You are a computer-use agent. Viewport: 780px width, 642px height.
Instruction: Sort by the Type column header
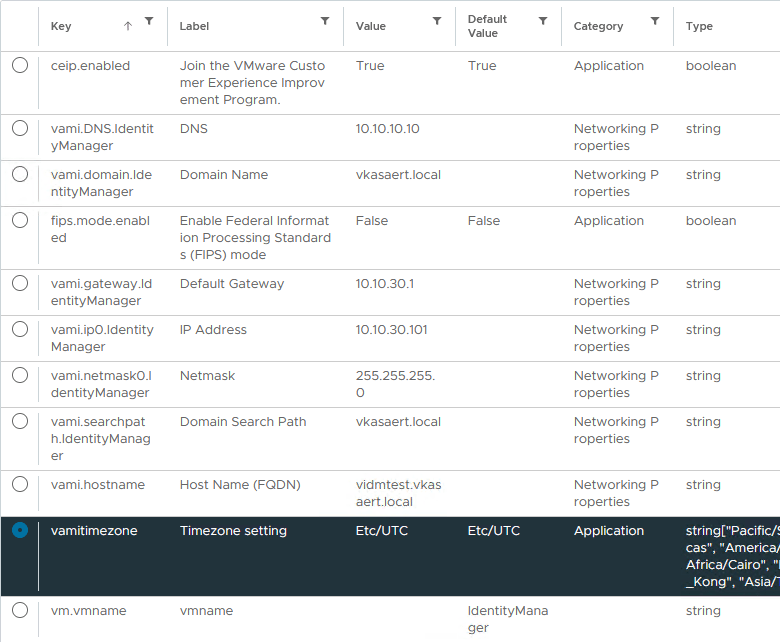point(699,26)
